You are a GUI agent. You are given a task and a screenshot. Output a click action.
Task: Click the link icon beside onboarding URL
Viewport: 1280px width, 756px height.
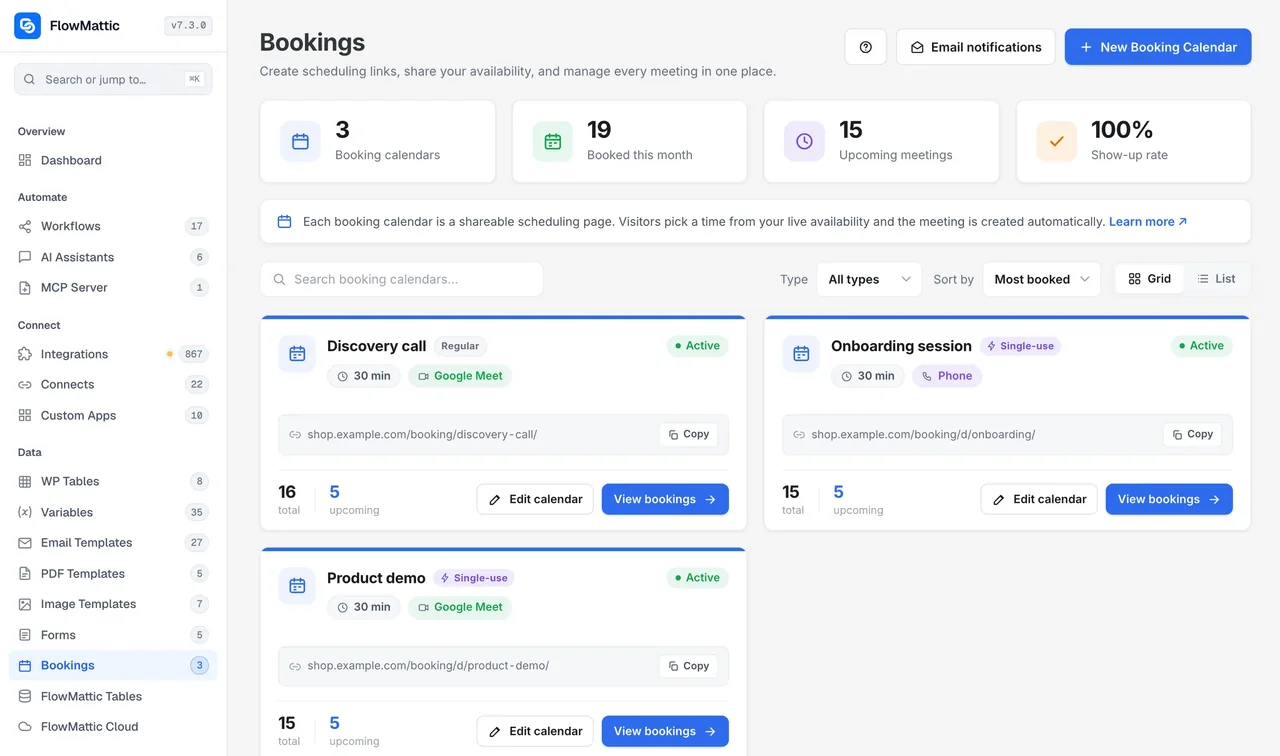click(799, 435)
